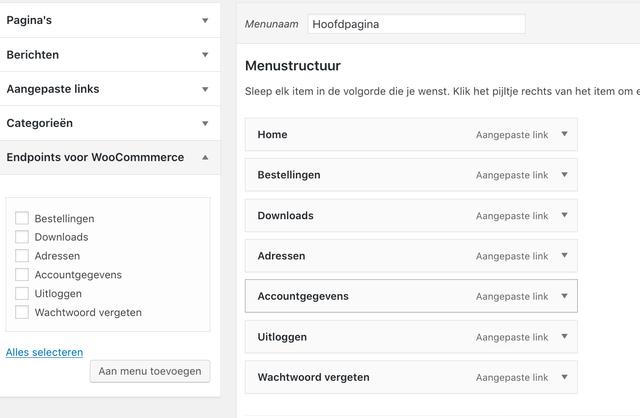Expand the Downloads menu item arrow
Viewport: 640px width, 418px height.
pos(564,215)
